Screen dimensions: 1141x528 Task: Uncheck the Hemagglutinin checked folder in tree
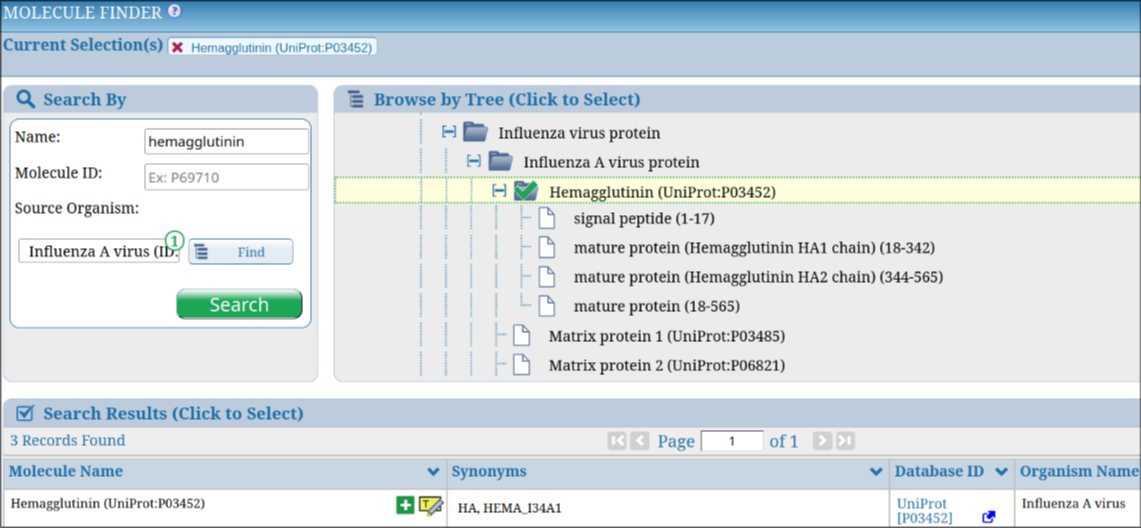coord(526,191)
